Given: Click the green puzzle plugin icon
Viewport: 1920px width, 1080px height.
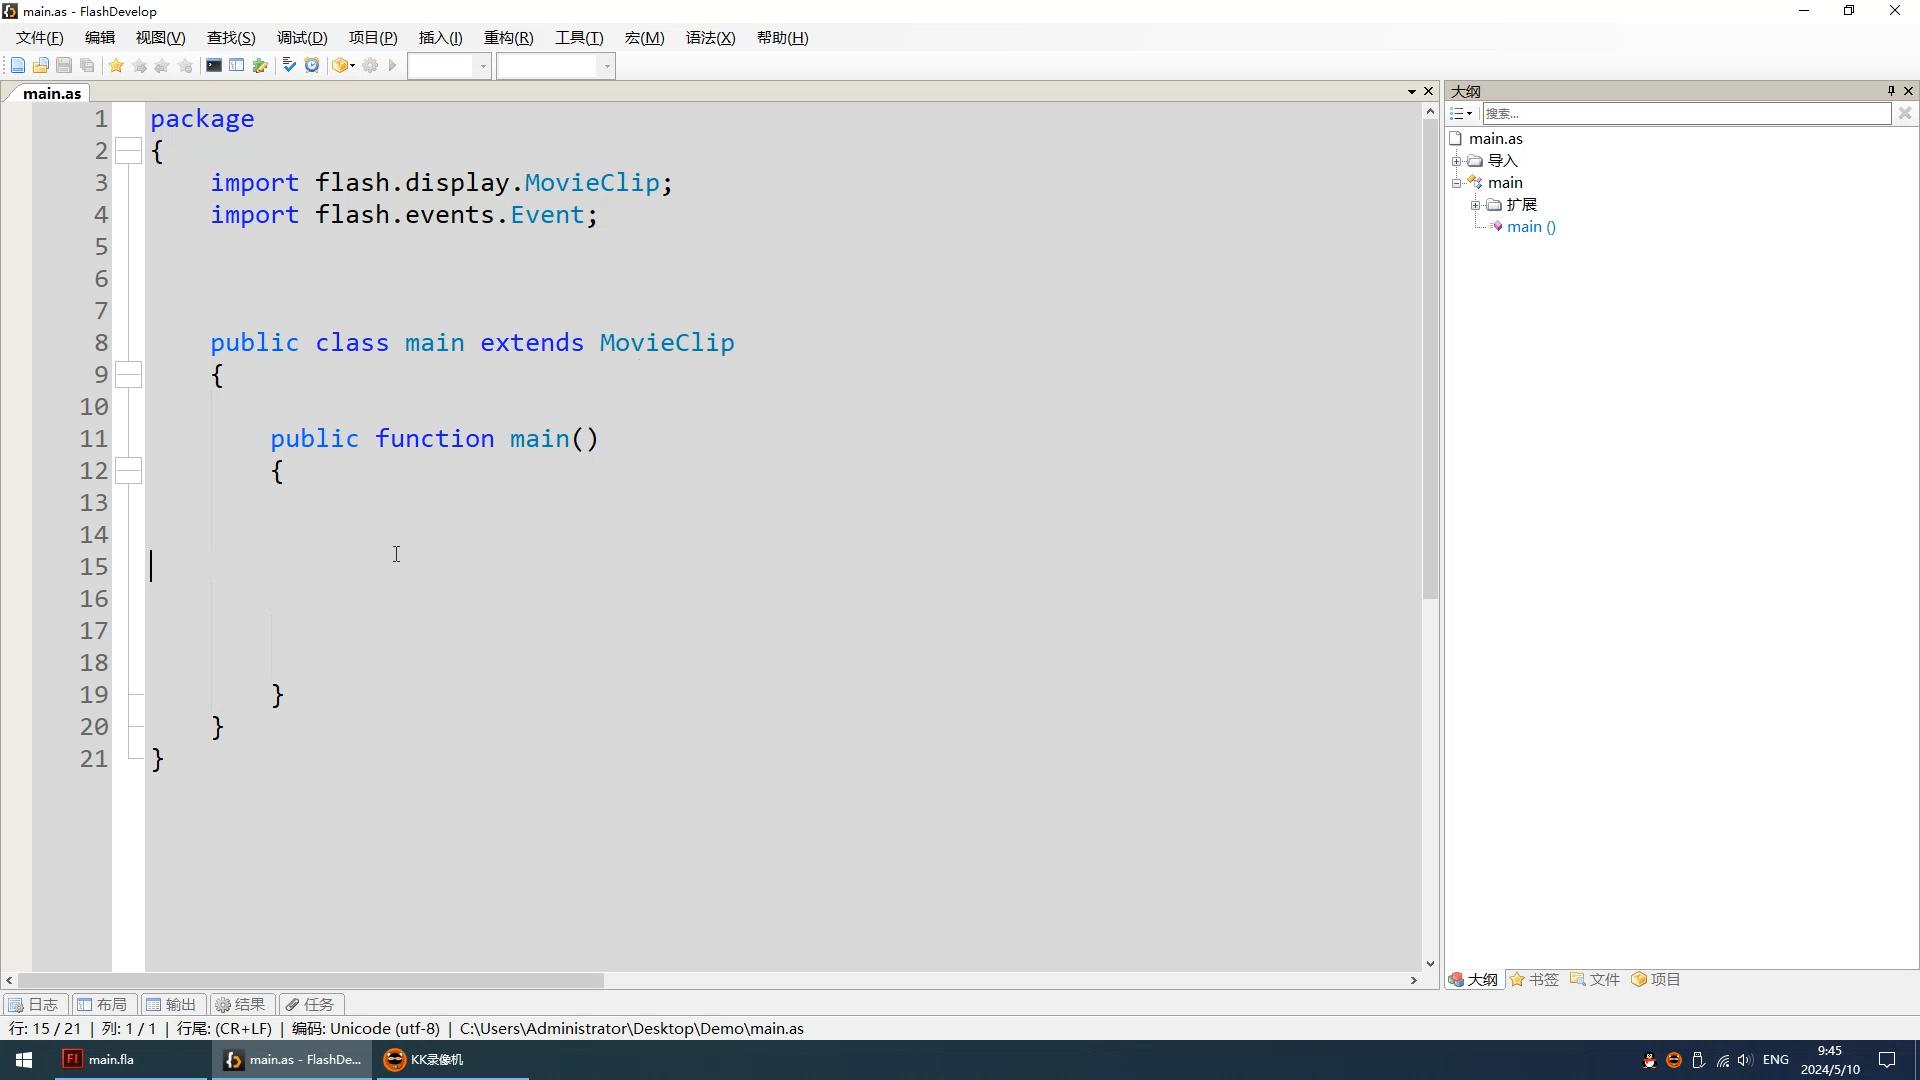Looking at the screenshot, I should click(260, 66).
